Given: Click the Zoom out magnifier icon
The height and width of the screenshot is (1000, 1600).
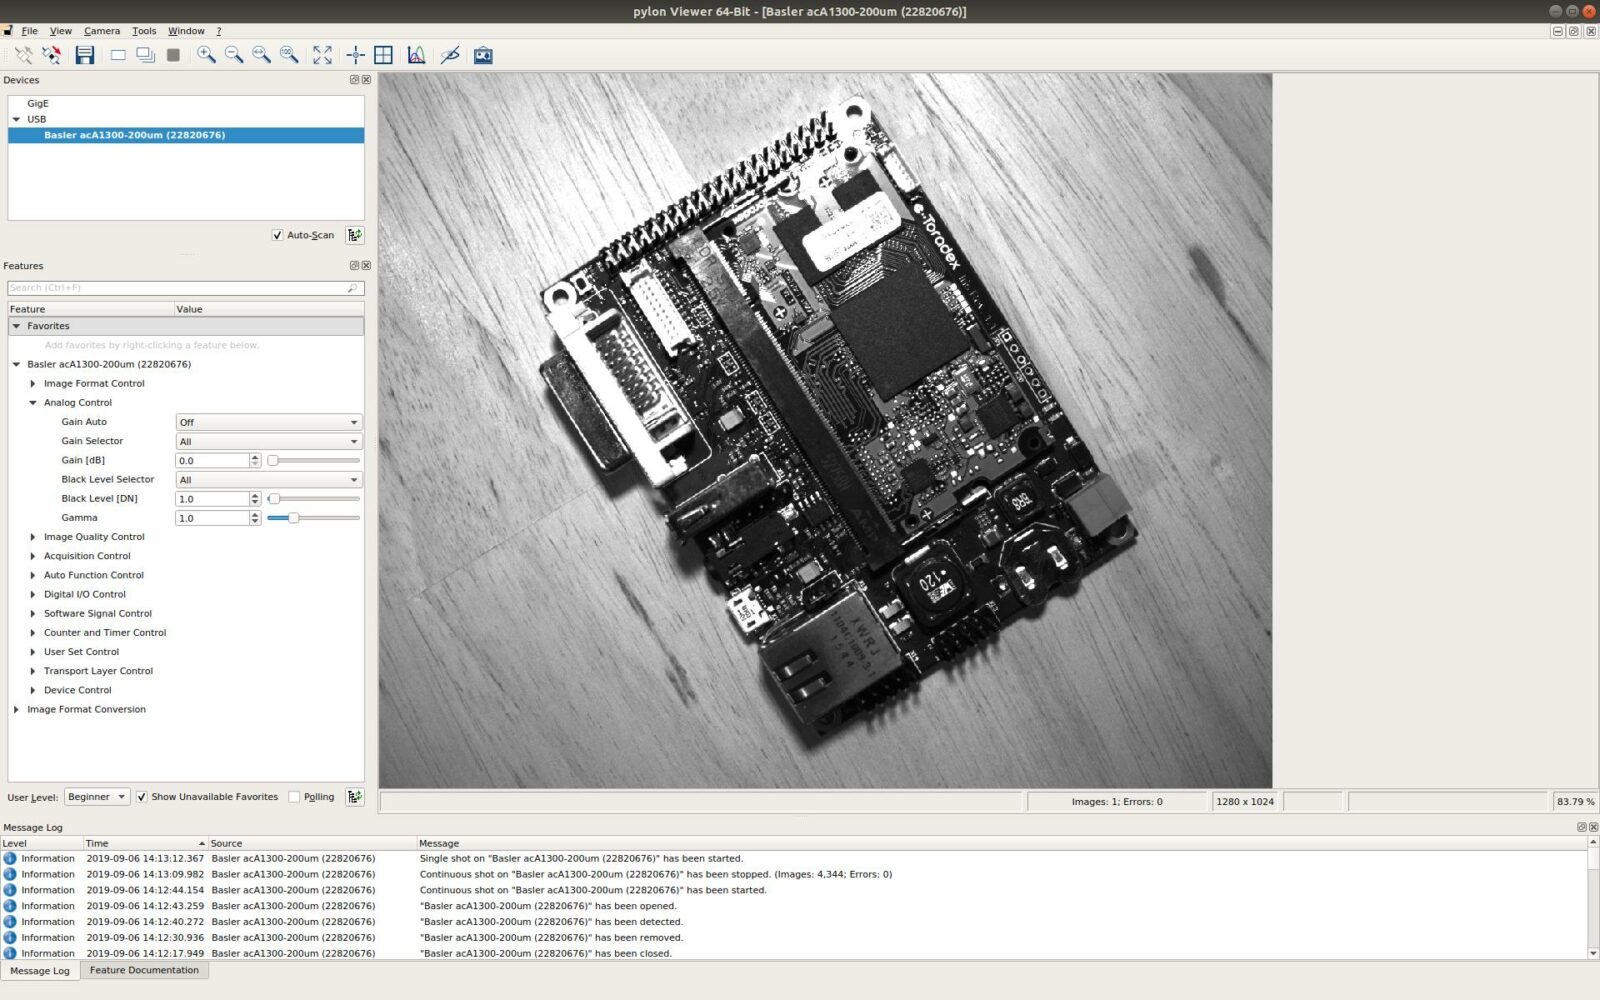Looking at the screenshot, I should coord(234,55).
